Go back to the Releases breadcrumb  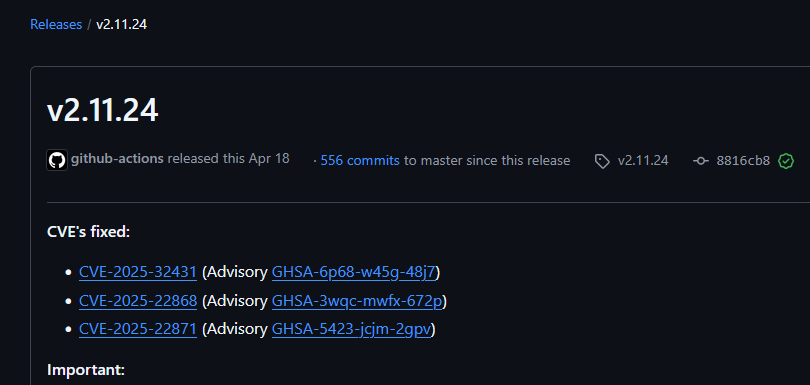click(56, 24)
